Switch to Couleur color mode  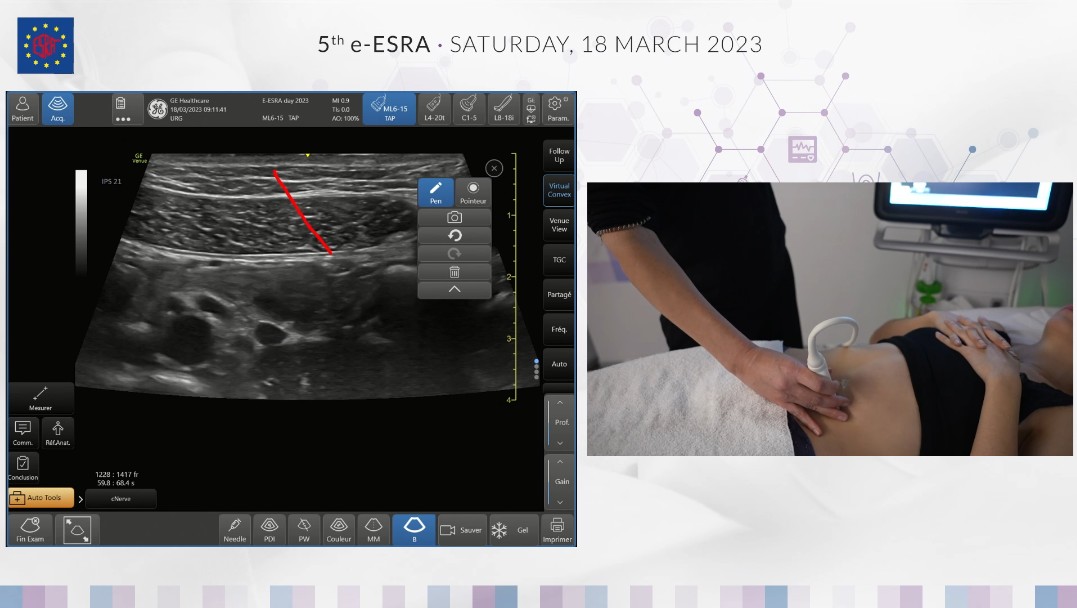[339, 530]
